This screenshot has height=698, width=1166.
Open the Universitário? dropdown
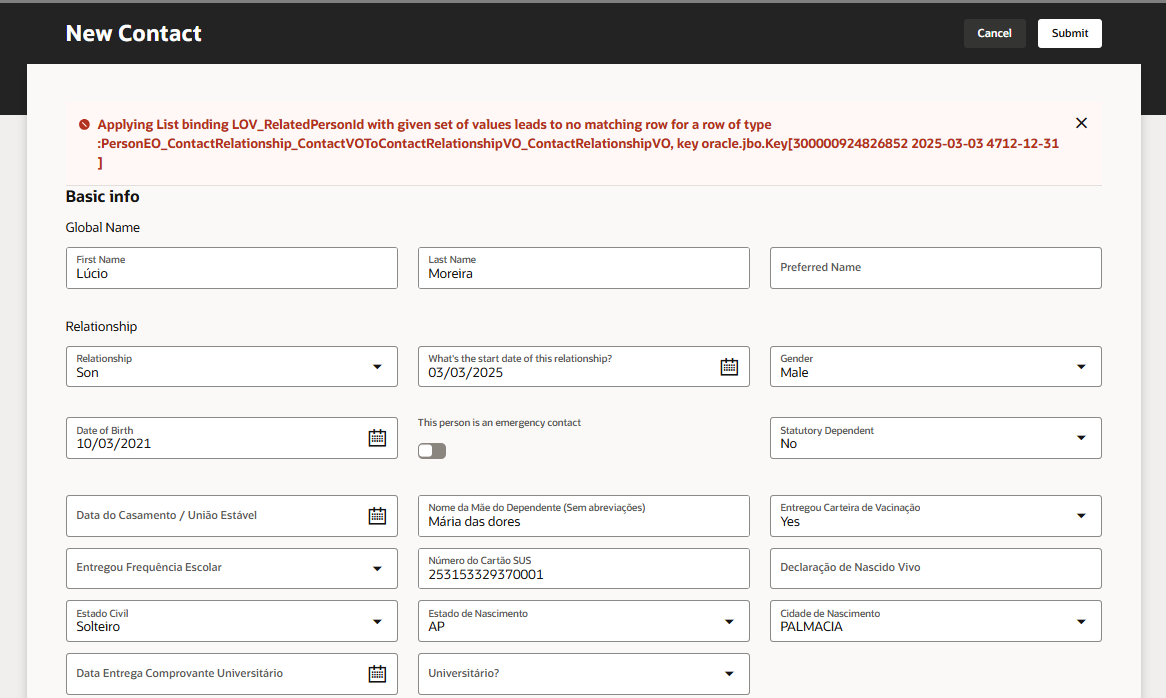(x=729, y=673)
